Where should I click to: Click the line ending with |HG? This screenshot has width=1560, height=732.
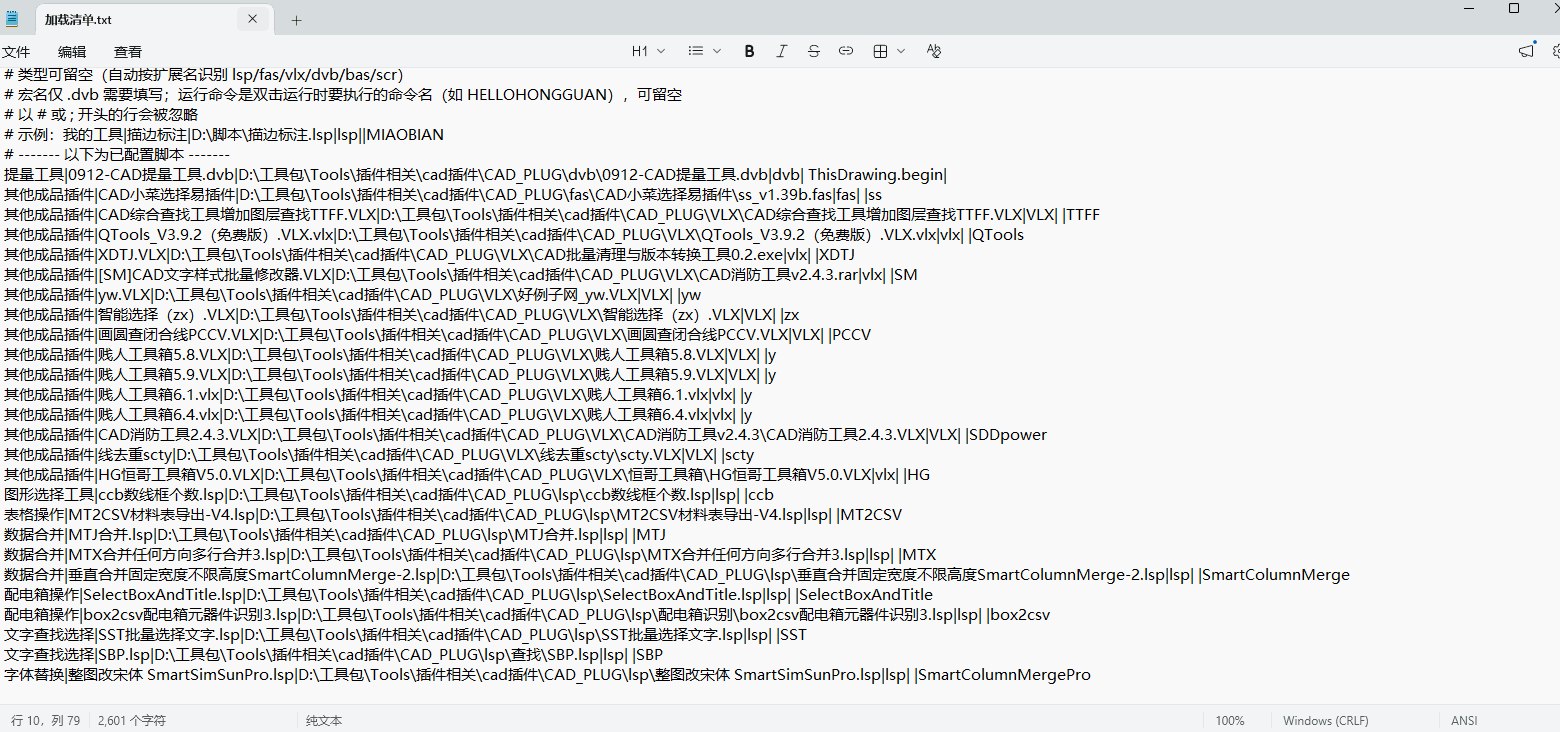(467, 475)
